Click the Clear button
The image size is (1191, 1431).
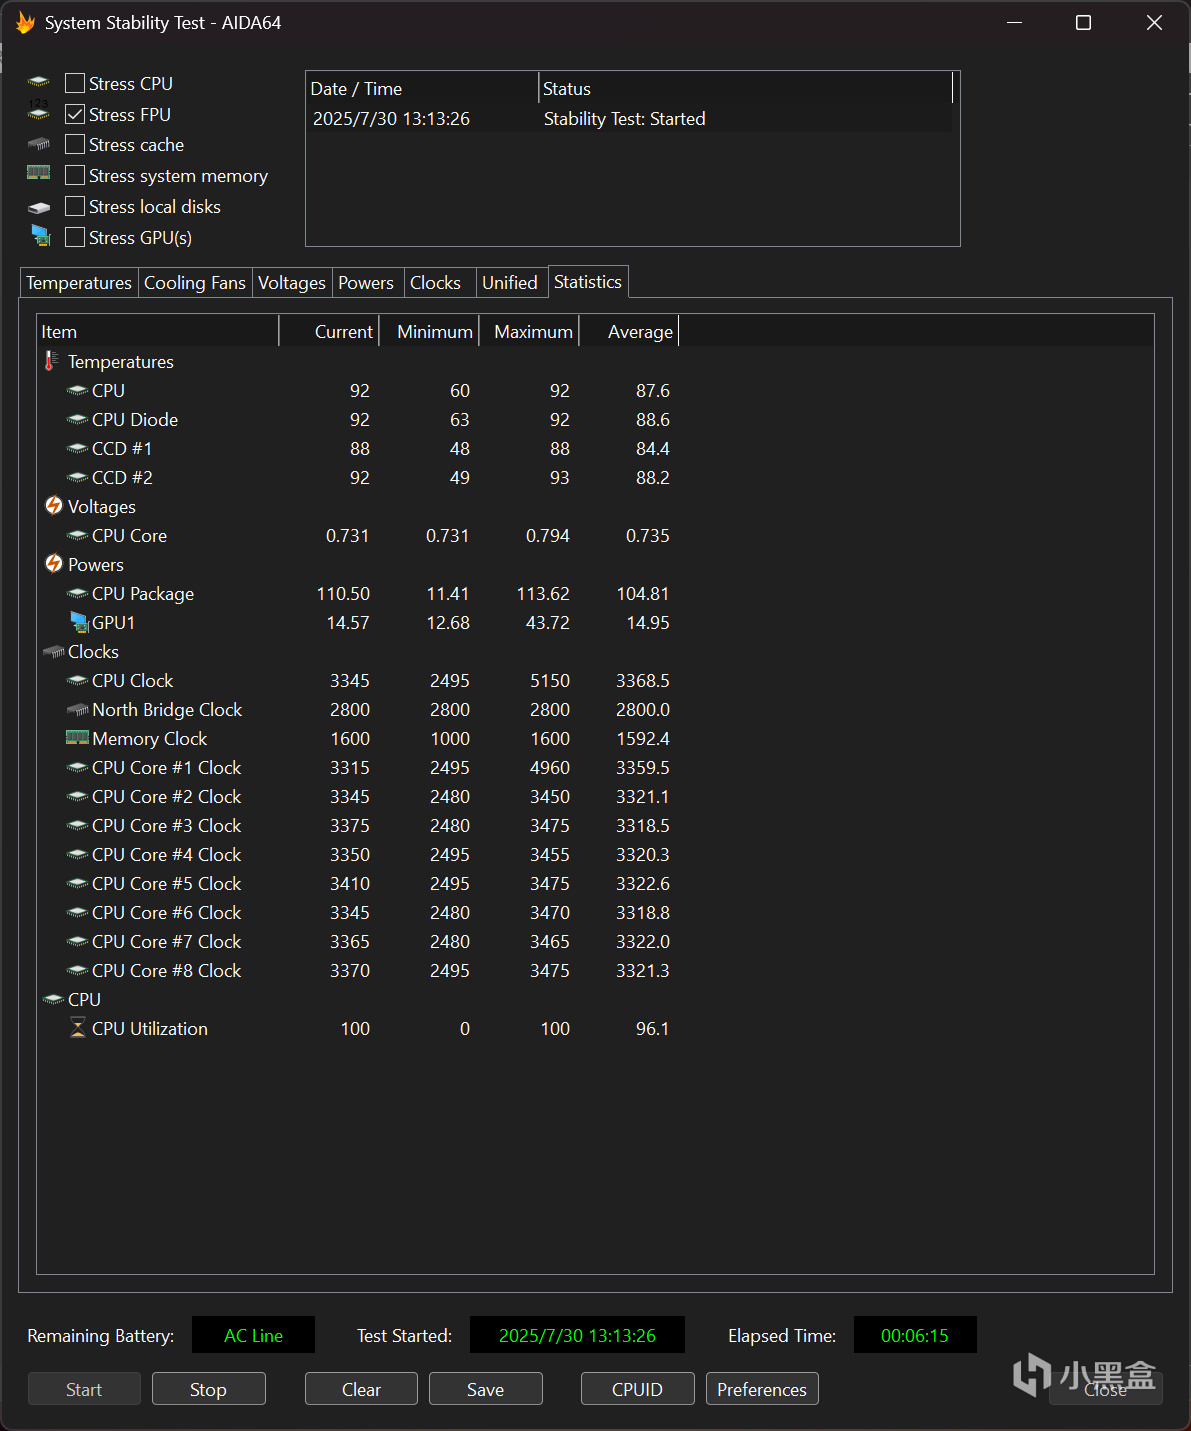(361, 1389)
